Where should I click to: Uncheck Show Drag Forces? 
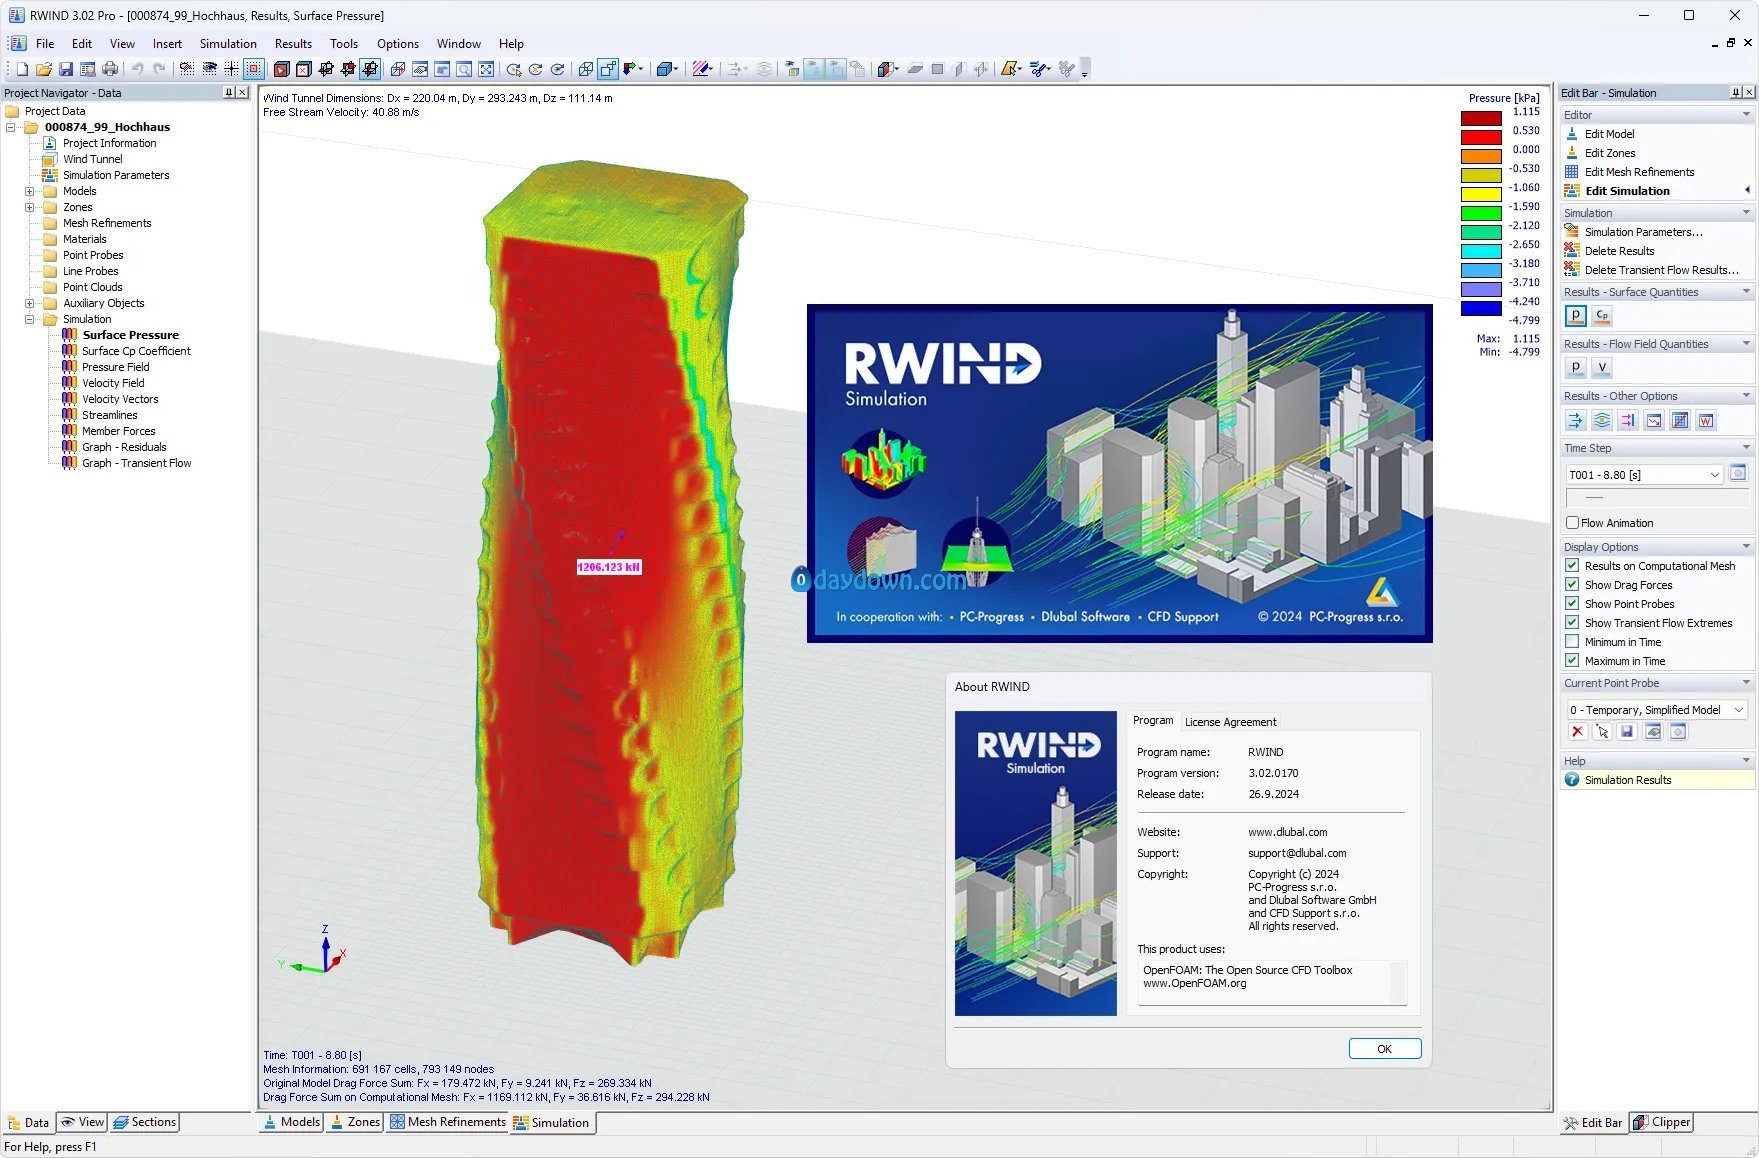tap(1572, 585)
